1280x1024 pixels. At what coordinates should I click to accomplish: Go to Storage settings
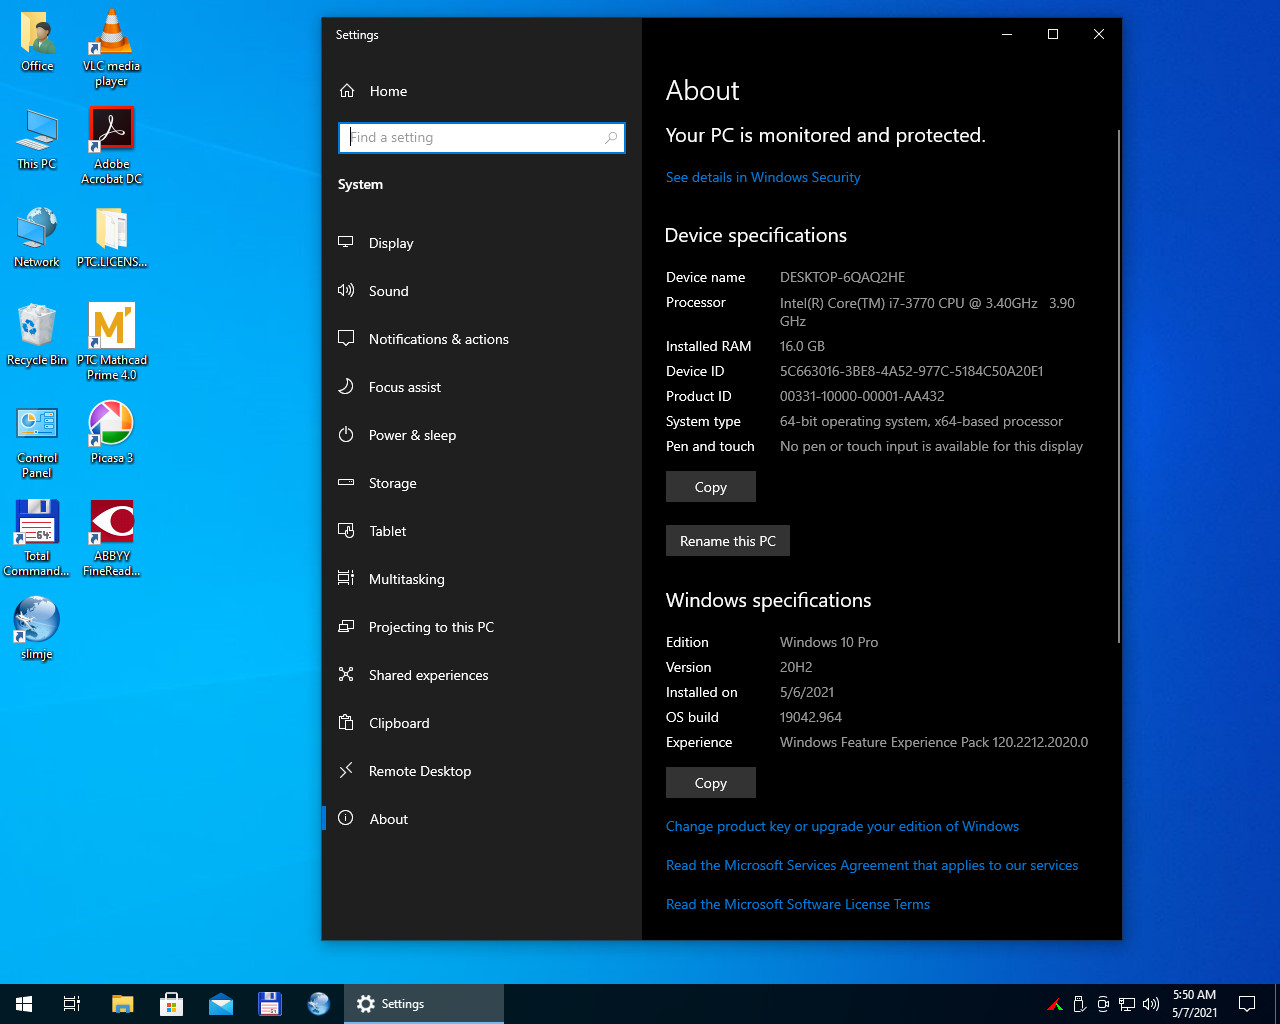(392, 483)
